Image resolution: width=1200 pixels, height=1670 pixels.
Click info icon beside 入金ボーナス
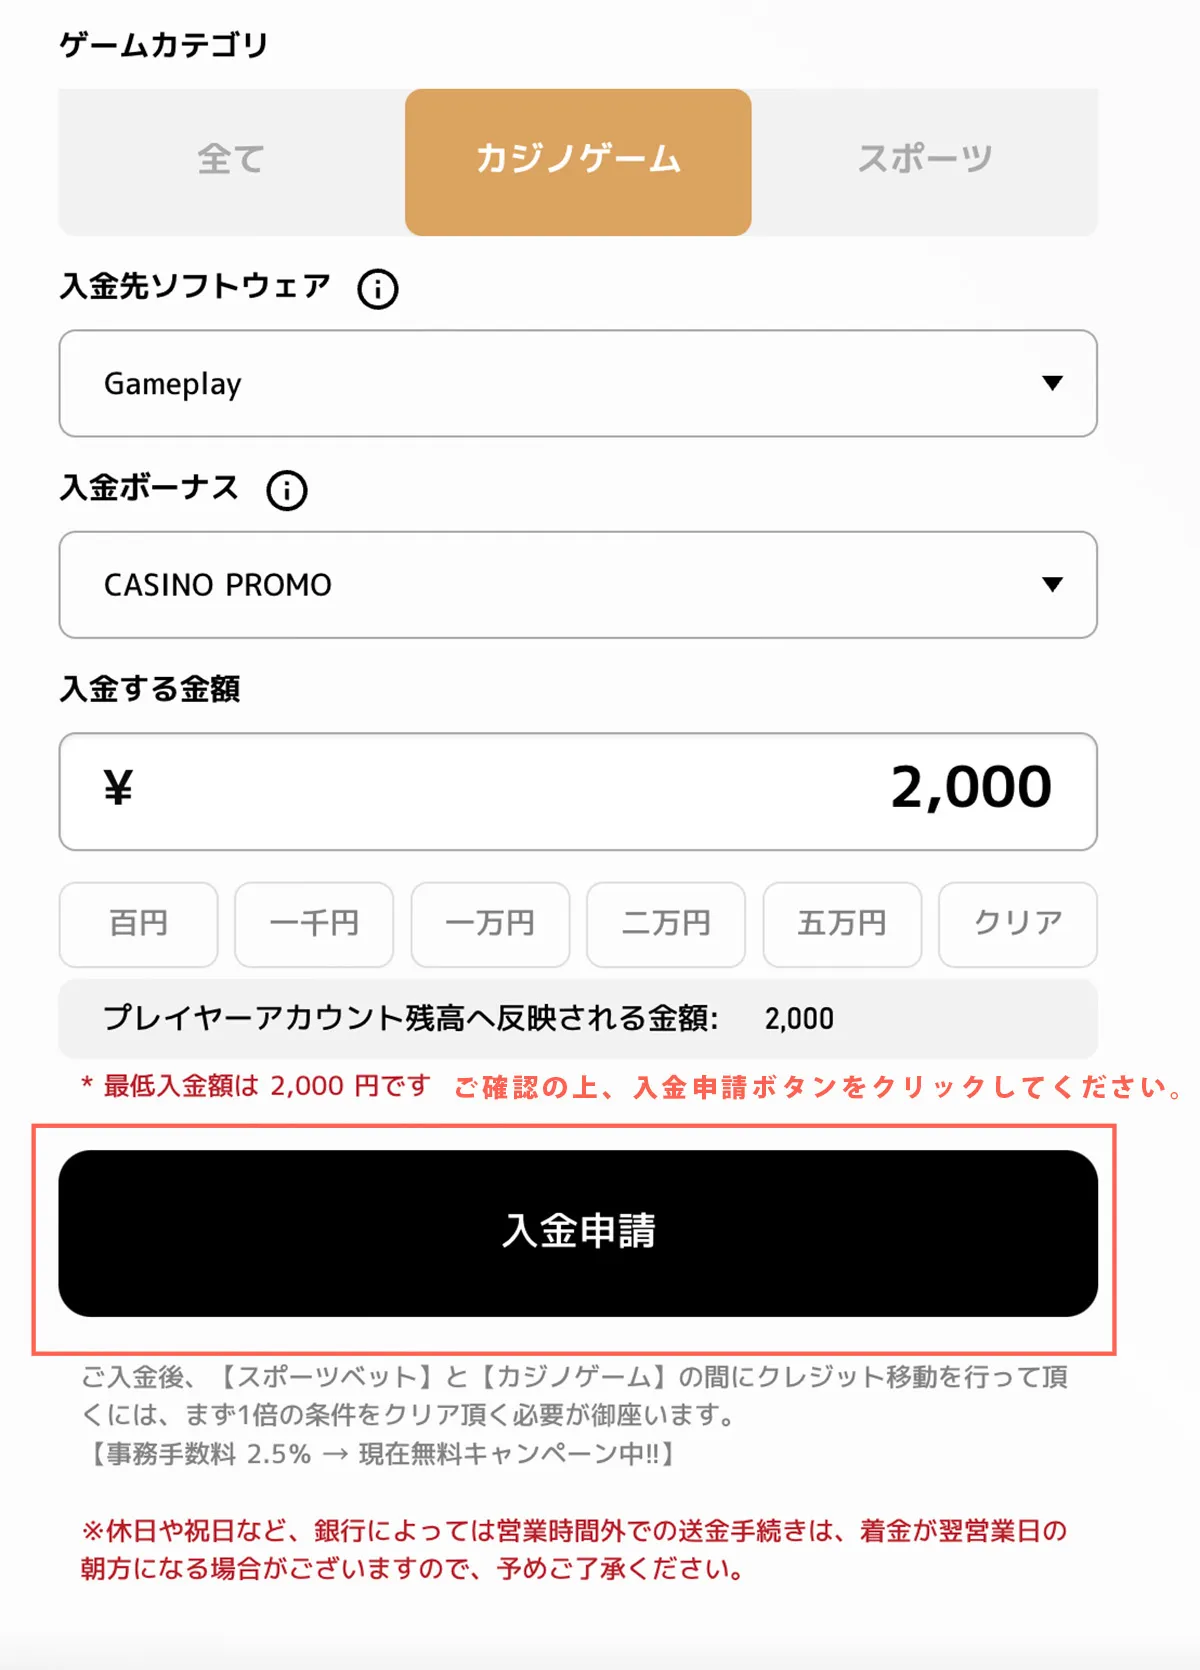(x=287, y=490)
